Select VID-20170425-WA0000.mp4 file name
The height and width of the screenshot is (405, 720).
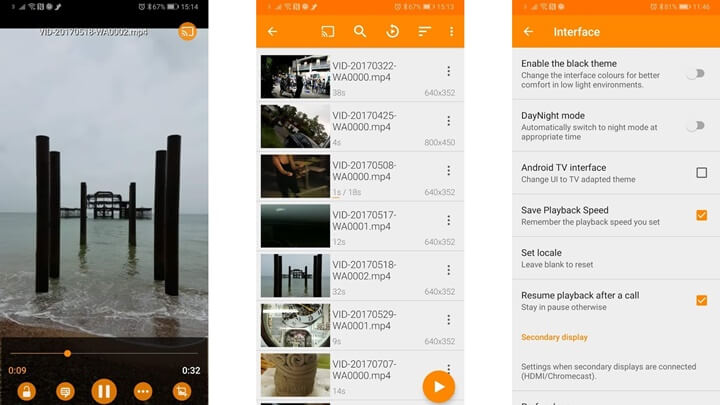tap(364, 121)
